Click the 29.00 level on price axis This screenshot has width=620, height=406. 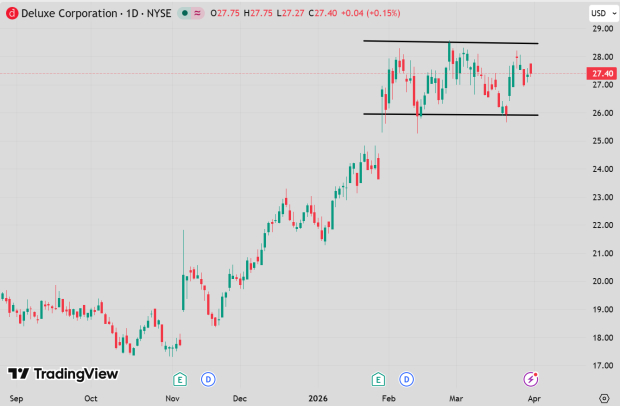click(601, 29)
